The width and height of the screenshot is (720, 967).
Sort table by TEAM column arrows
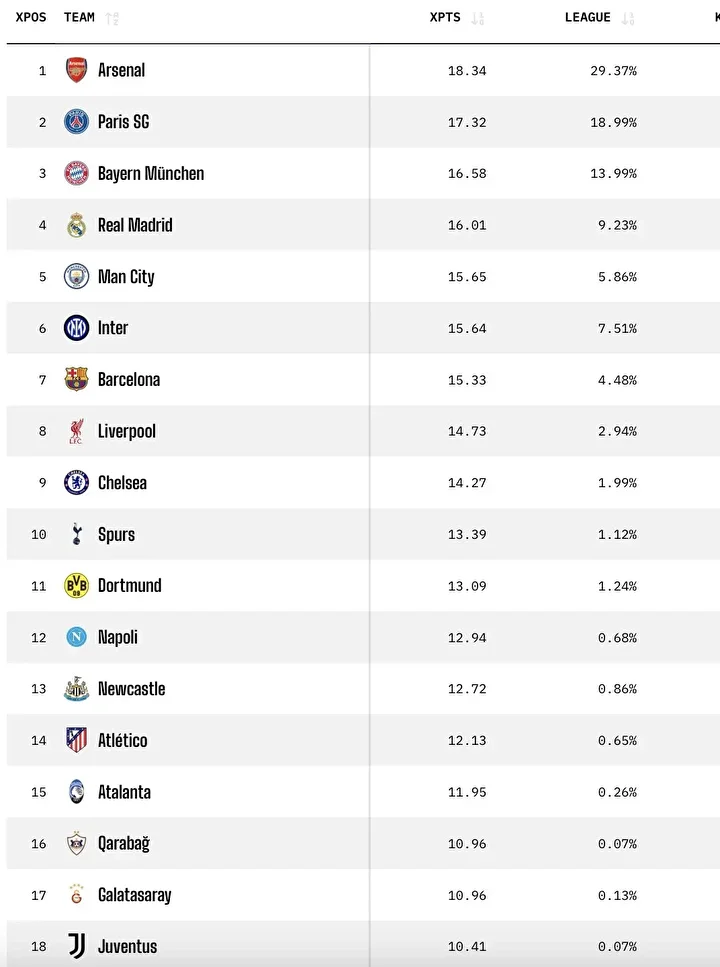click(112, 18)
